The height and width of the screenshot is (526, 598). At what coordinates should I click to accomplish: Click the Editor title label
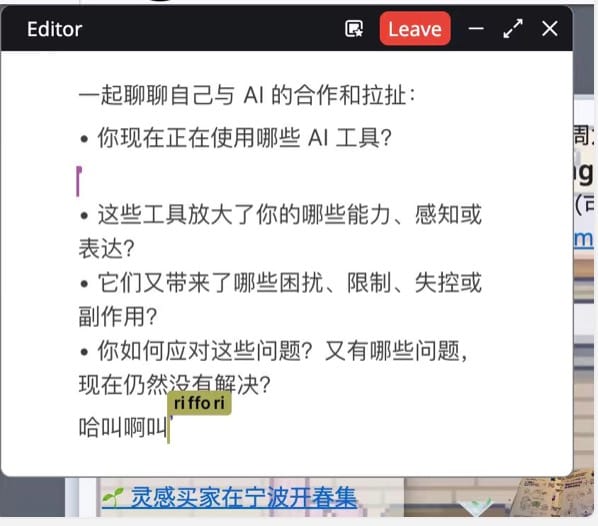55,29
